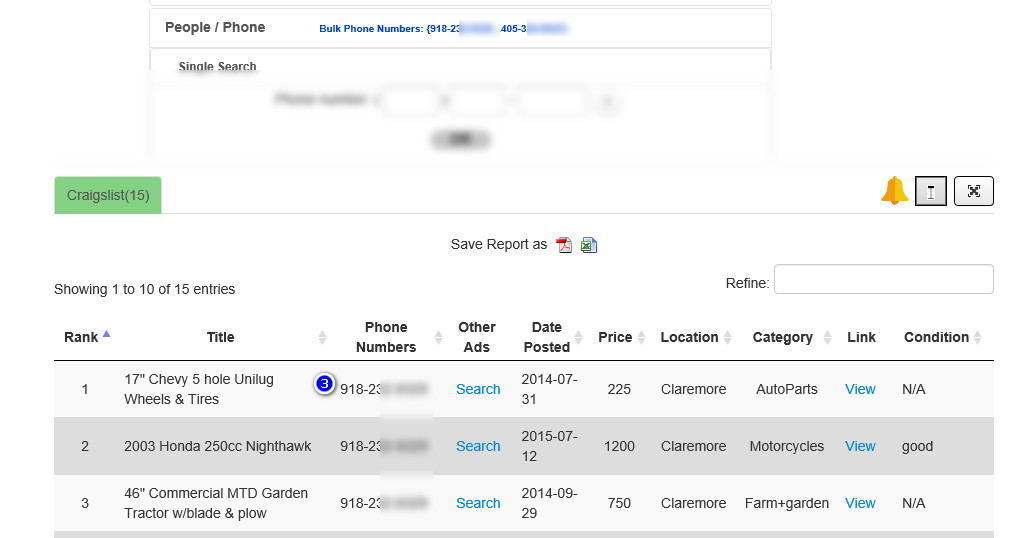Open the People / Phone section
This screenshot has height=538, width=1021.
click(215, 27)
